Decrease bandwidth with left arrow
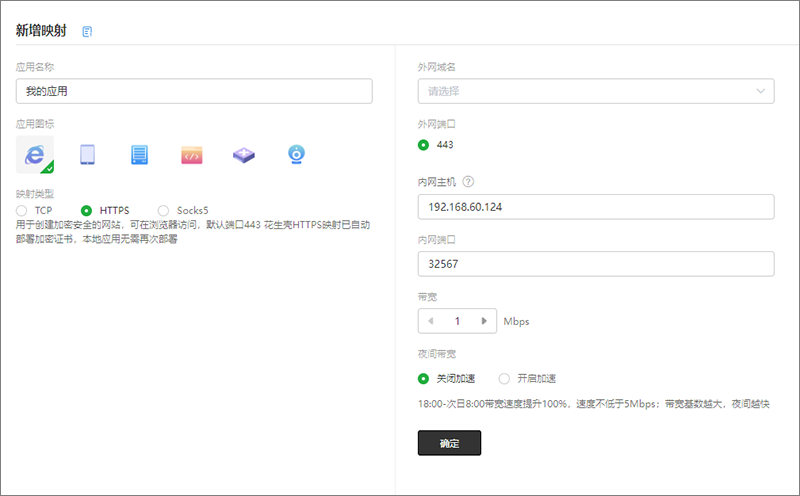Viewport: 800px width, 496px height. (x=431, y=321)
